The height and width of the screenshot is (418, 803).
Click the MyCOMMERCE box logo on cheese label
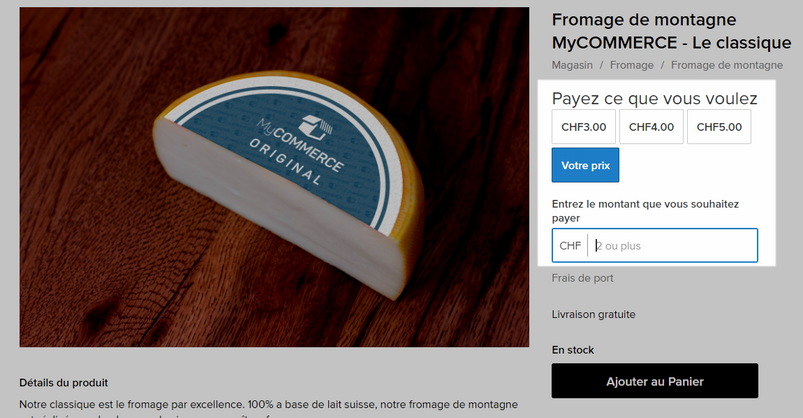click(x=314, y=127)
